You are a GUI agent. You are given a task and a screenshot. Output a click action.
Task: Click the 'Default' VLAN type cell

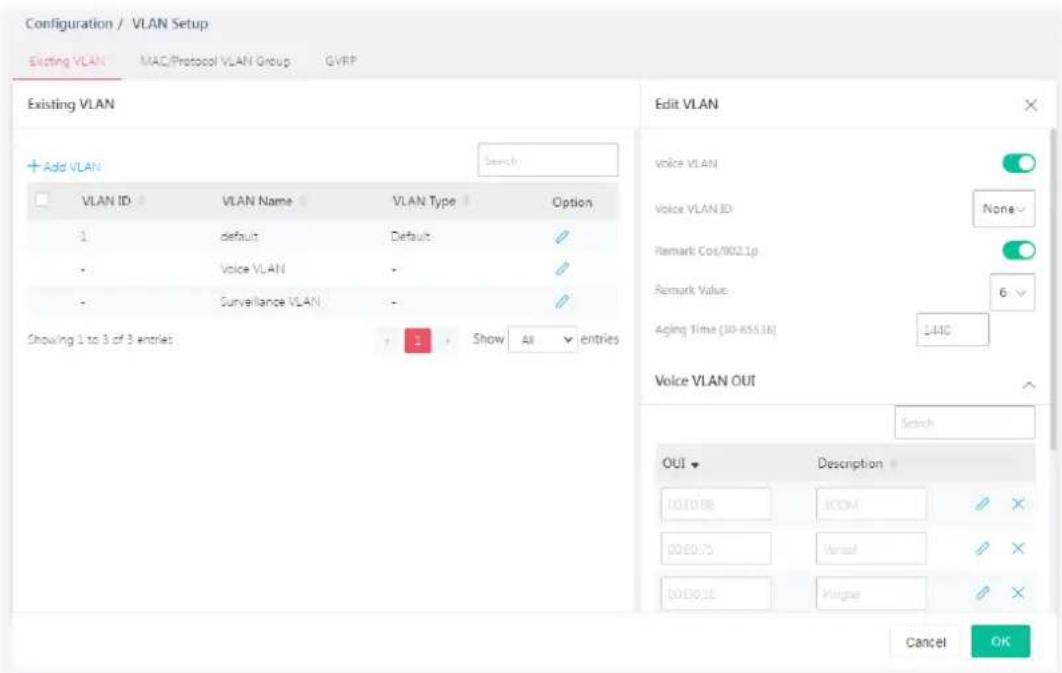click(410, 236)
